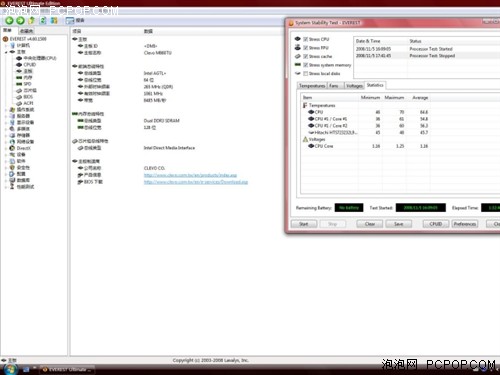
Task: Switch to the 收藏夹 favorites tab
Action: coord(26,31)
